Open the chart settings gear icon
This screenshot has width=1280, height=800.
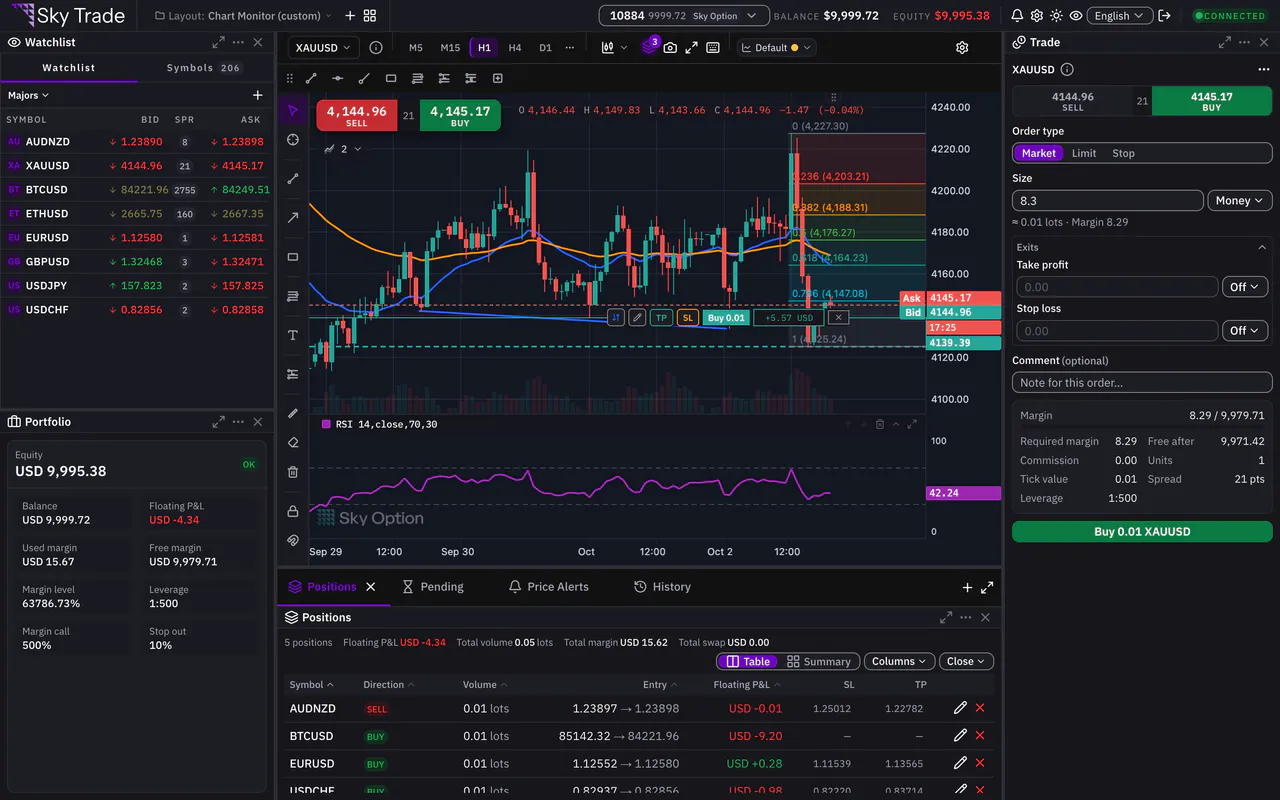tap(962, 47)
